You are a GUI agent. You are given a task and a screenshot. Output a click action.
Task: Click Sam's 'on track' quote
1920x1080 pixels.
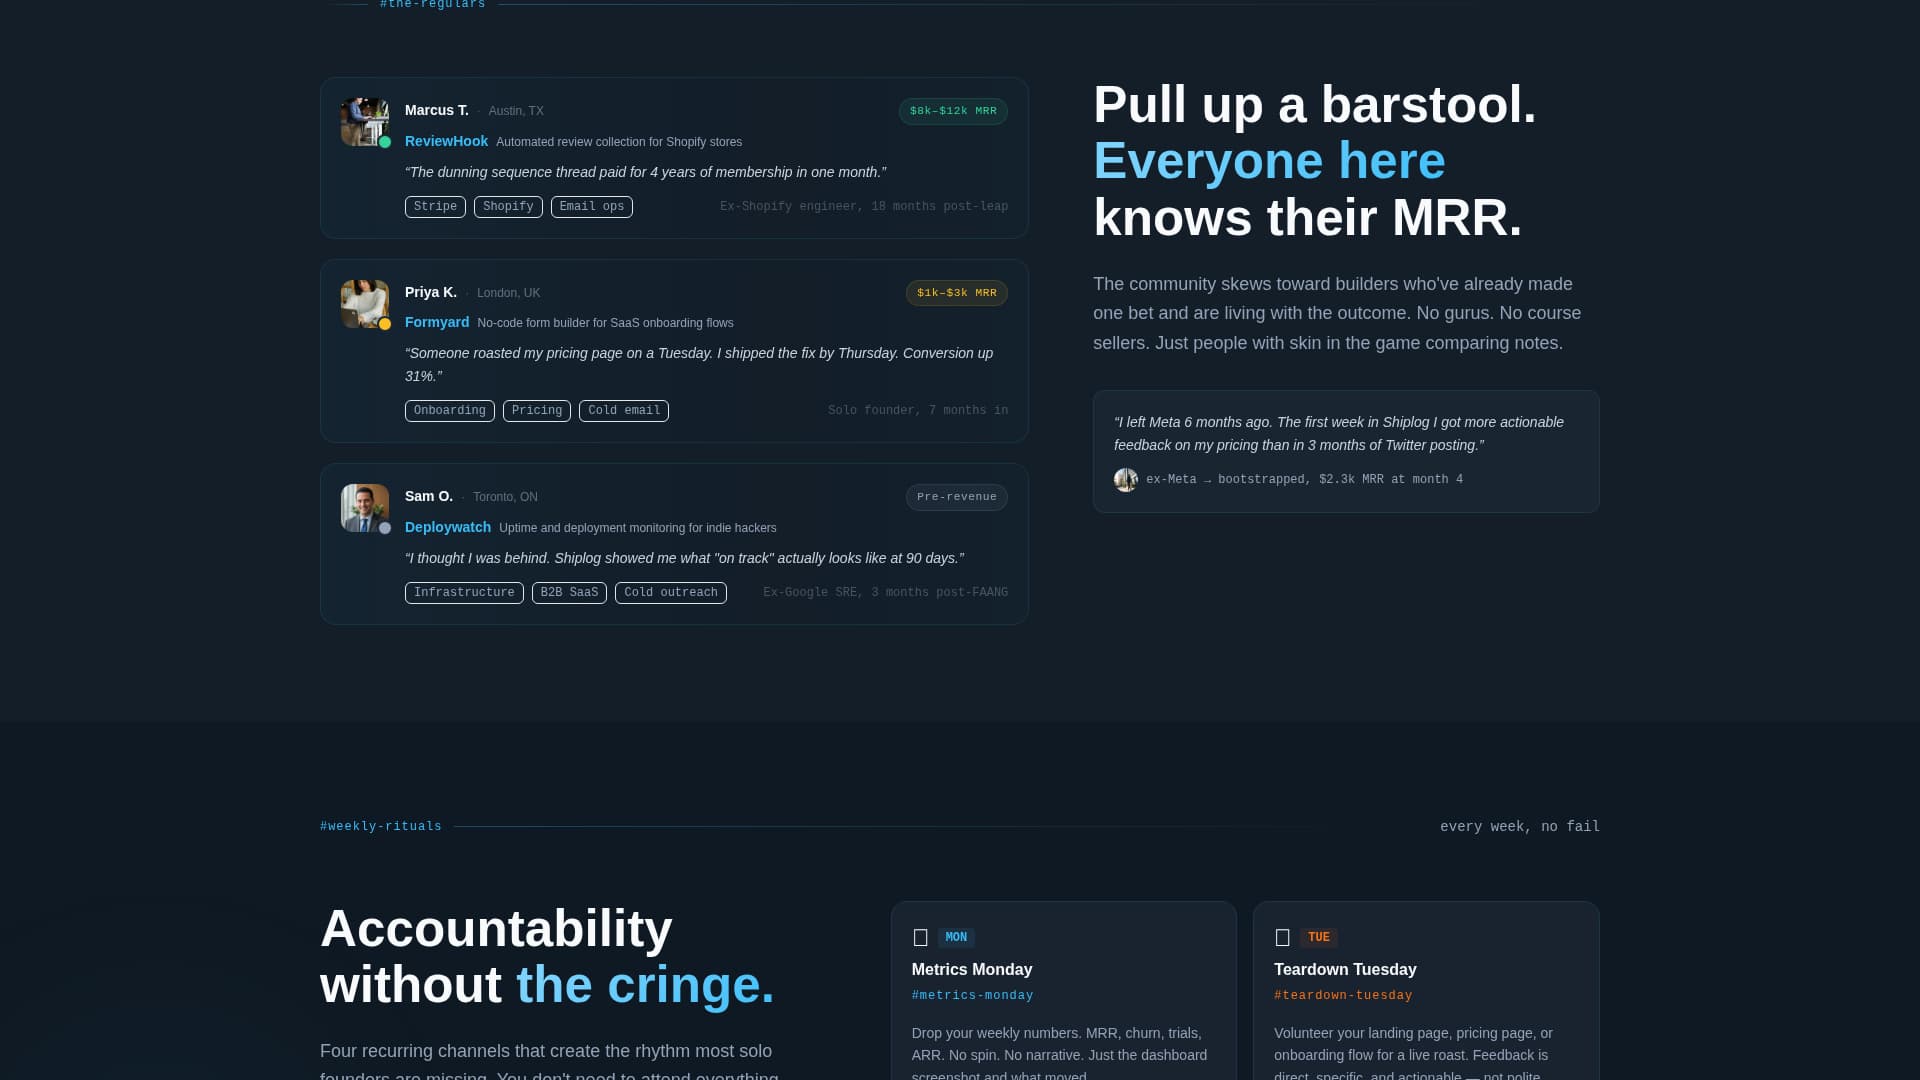pos(684,558)
